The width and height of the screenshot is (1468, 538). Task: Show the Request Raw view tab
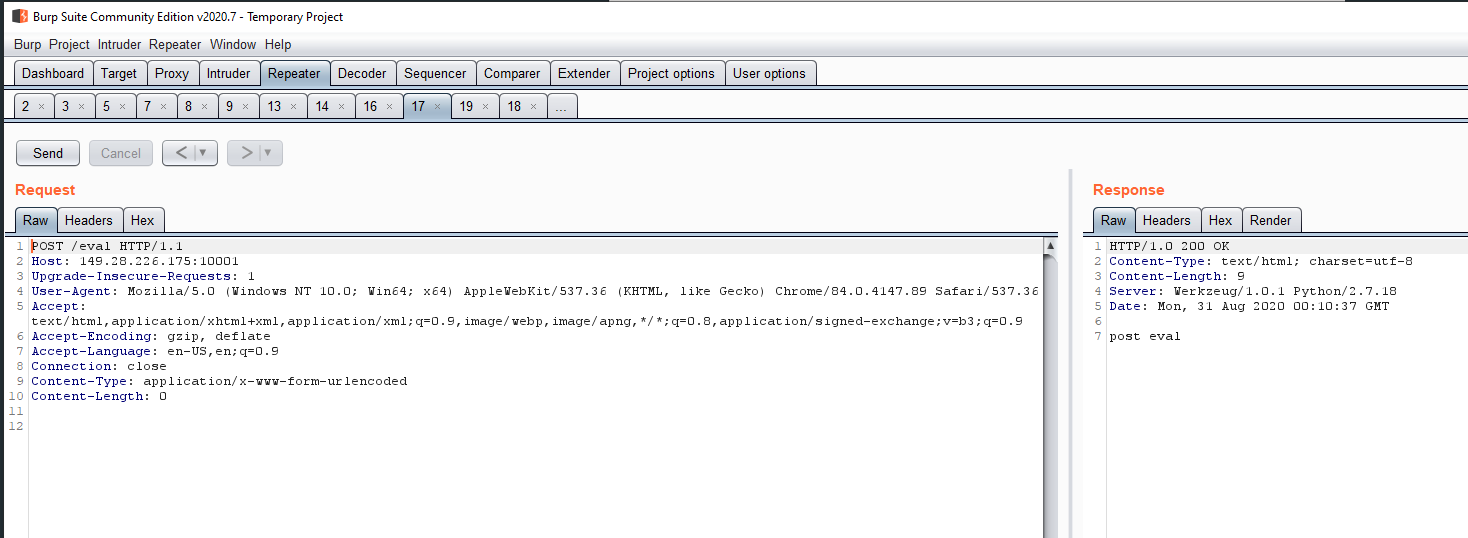pos(36,220)
